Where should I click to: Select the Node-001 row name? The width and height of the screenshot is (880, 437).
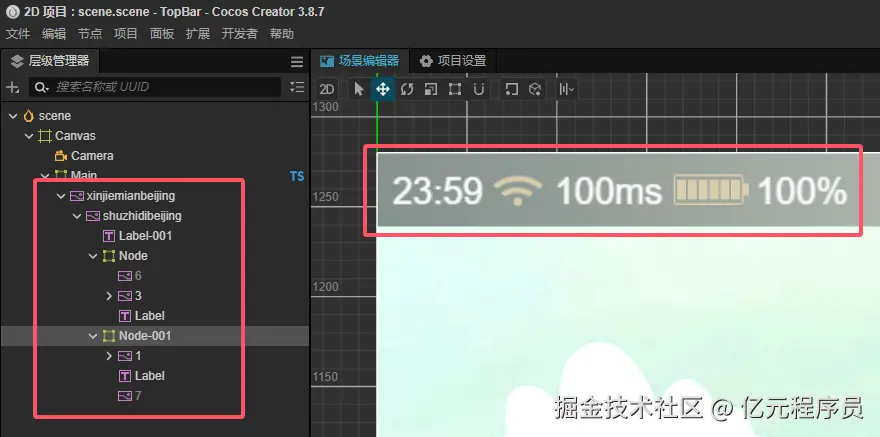145,336
